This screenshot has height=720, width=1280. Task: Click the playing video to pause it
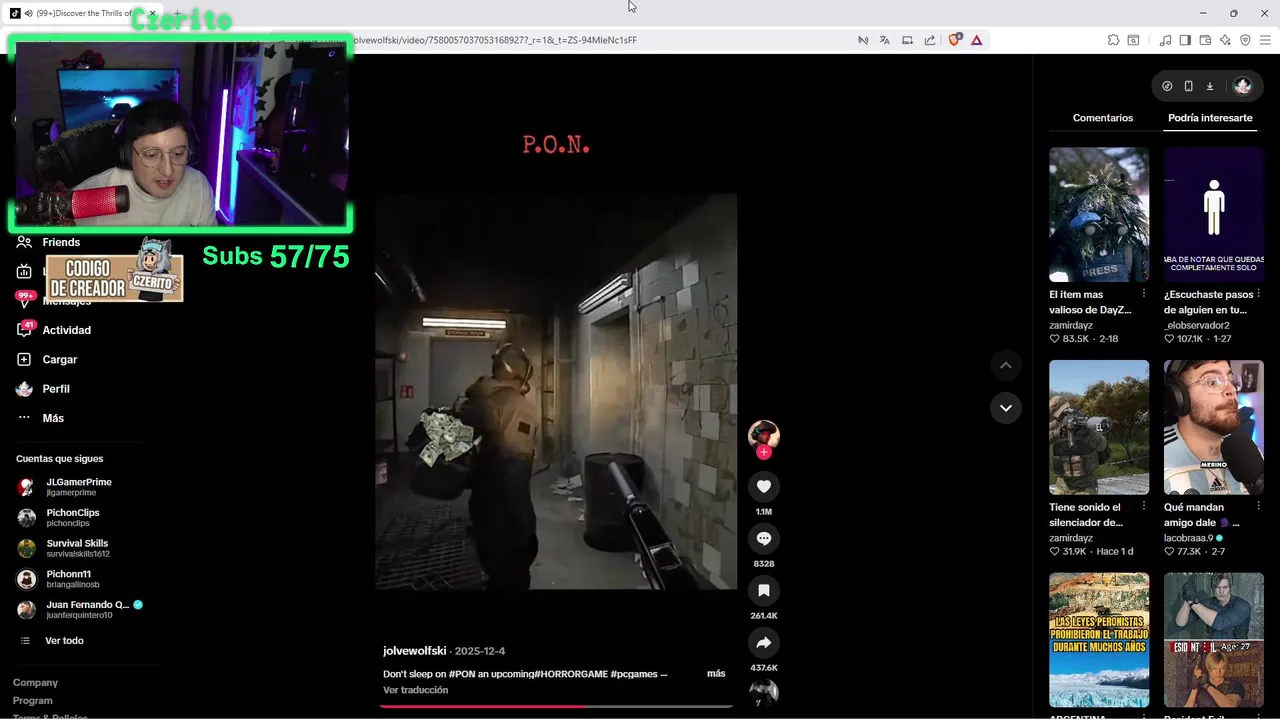[556, 392]
